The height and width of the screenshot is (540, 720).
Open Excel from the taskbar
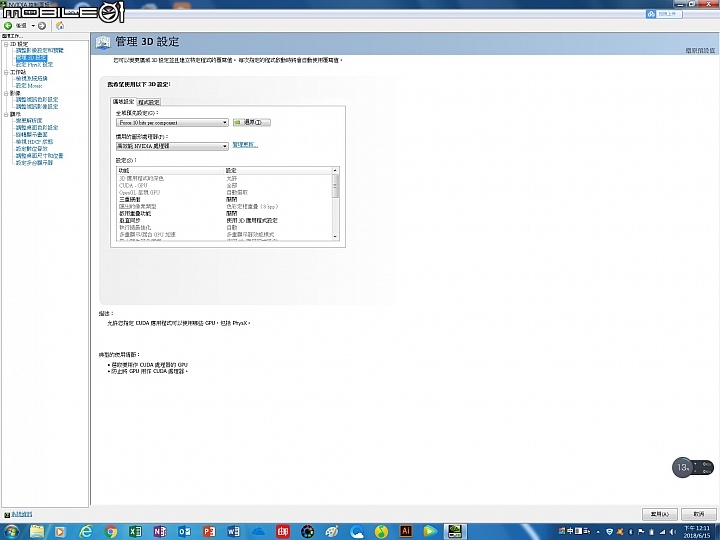point(135,531)
